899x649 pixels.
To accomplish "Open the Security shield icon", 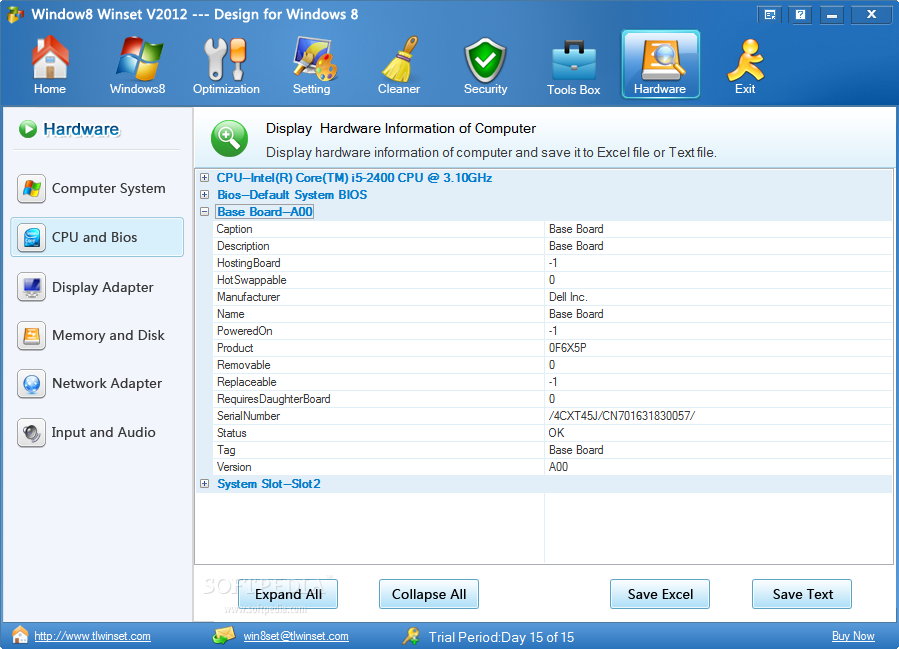I will coord(485,60).
